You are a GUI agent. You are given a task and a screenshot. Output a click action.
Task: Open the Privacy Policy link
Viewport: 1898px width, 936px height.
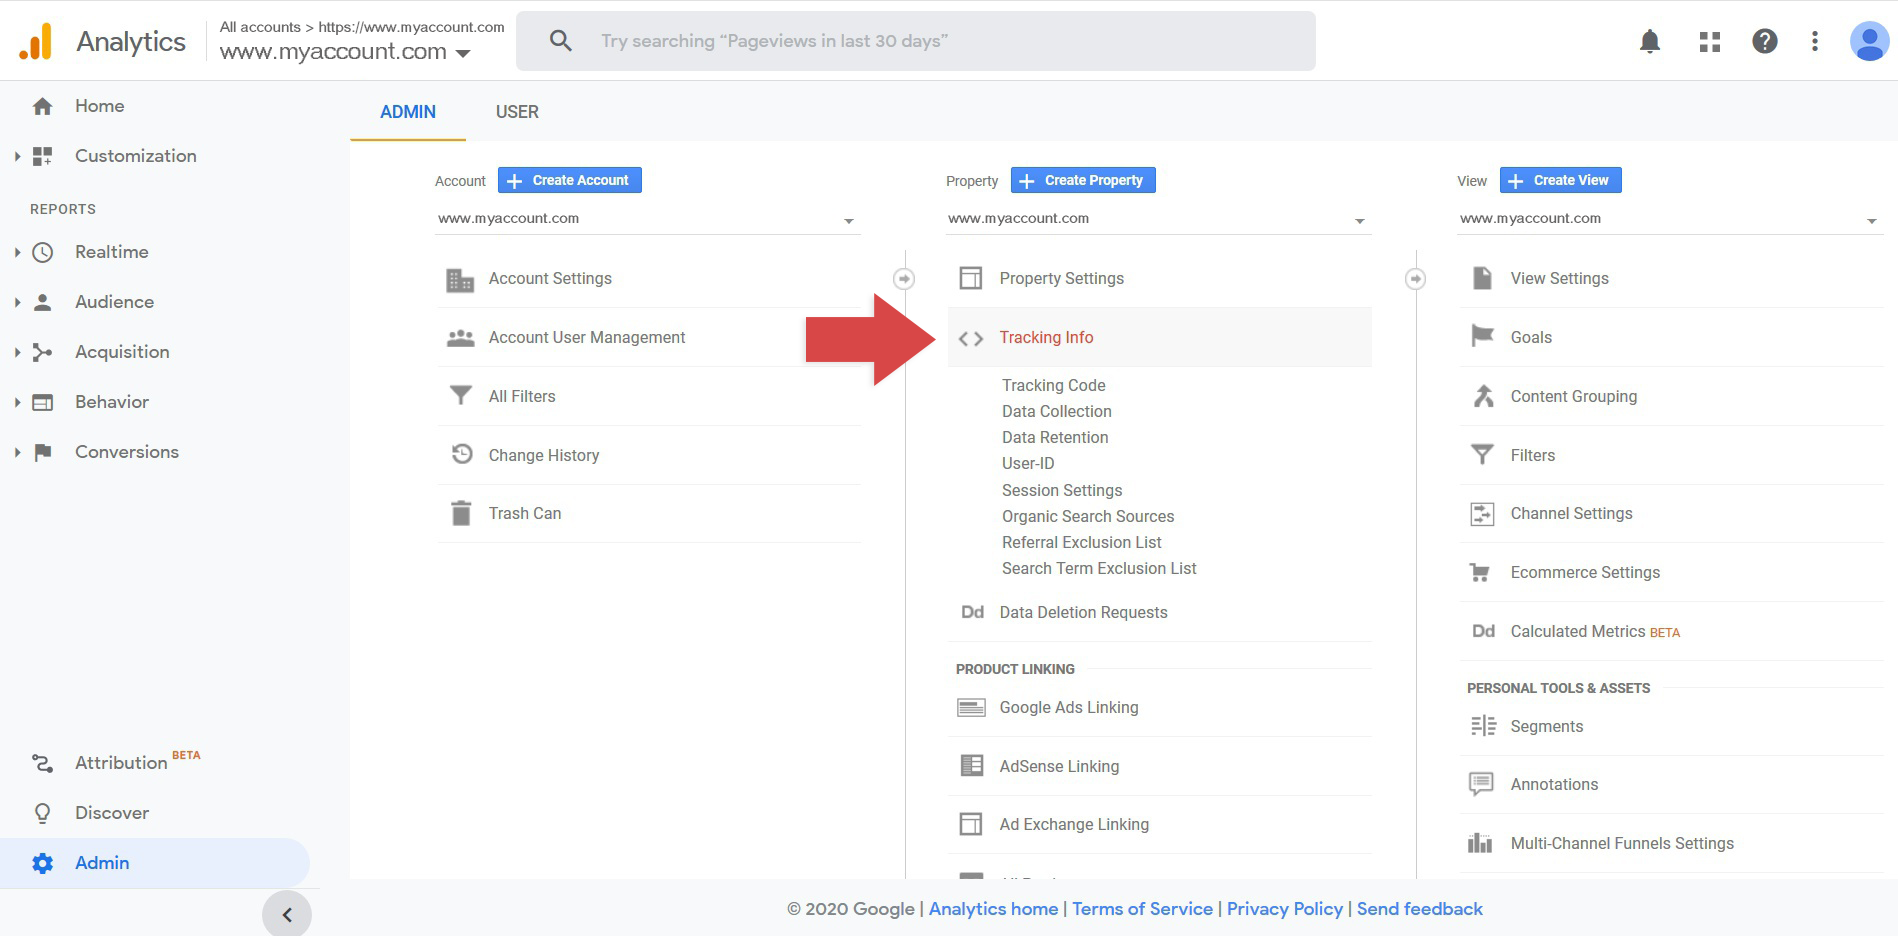1285,909
